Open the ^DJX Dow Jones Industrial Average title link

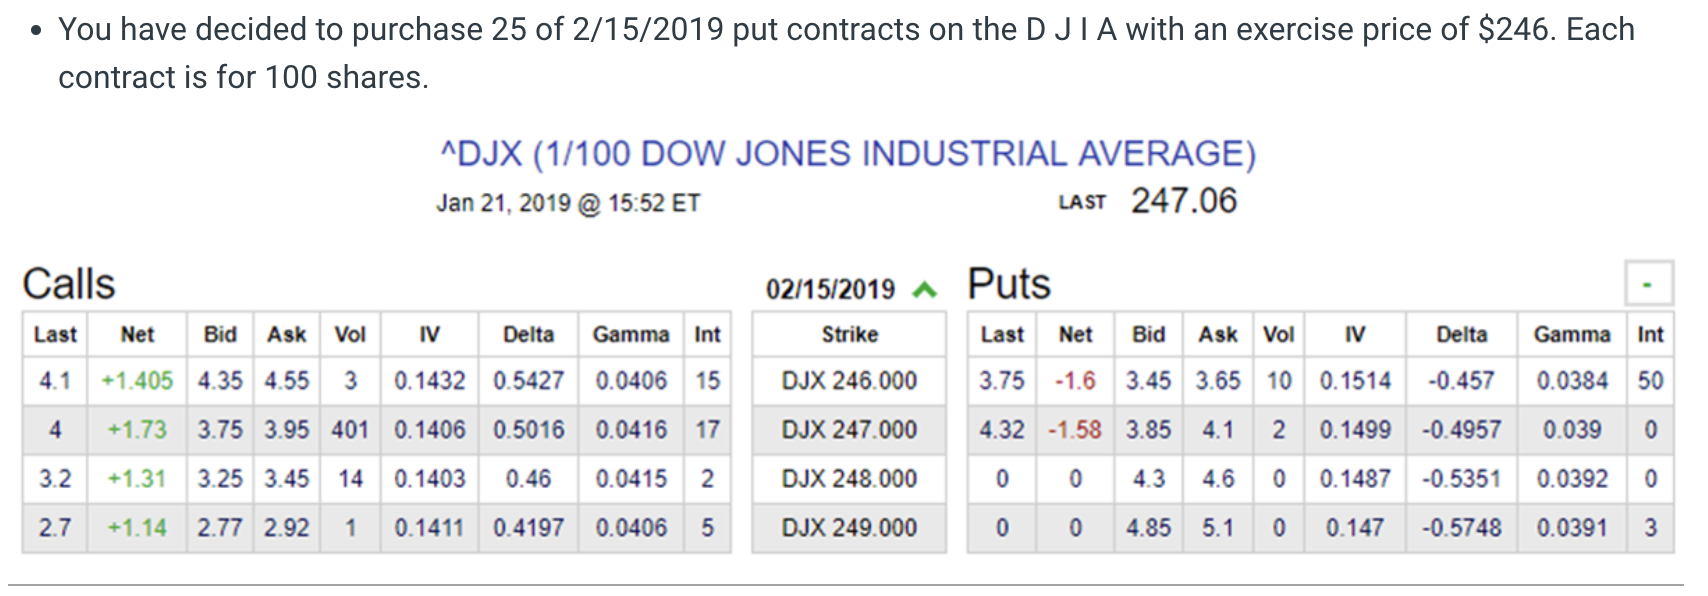pyautogui.click(x=847, y=154)
